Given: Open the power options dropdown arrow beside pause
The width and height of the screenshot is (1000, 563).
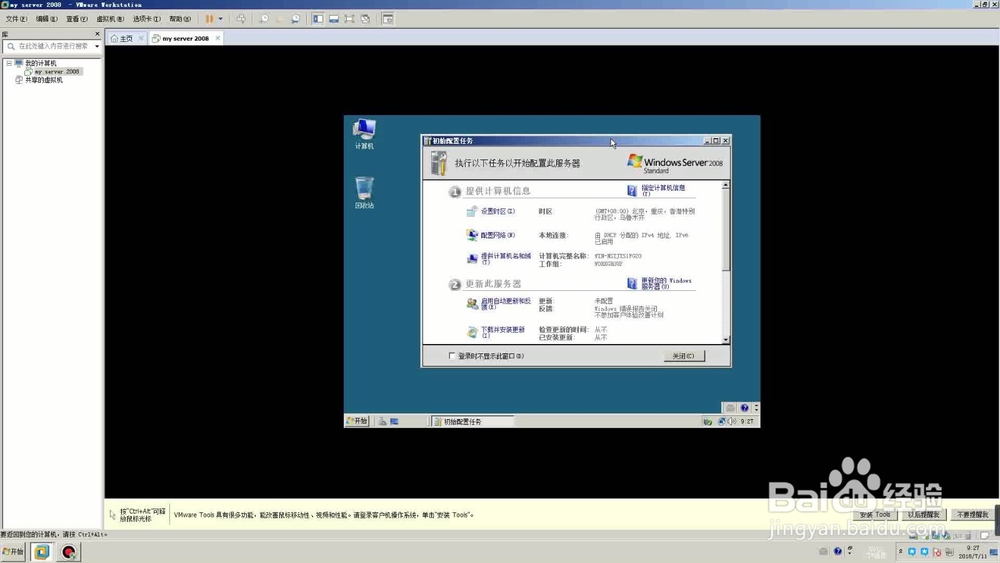Looking at the screenshot, I should pos(221,19).
